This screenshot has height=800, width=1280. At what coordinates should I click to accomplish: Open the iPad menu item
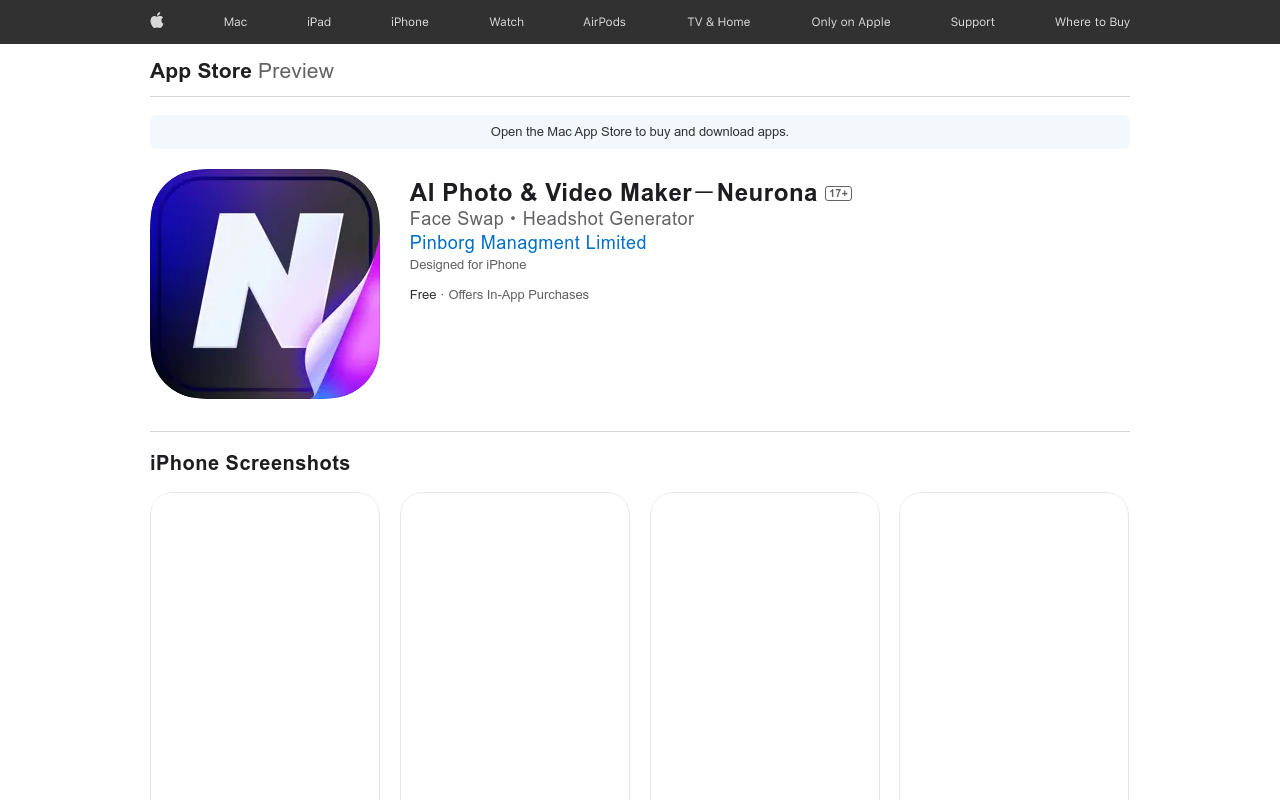click(319, 22)
